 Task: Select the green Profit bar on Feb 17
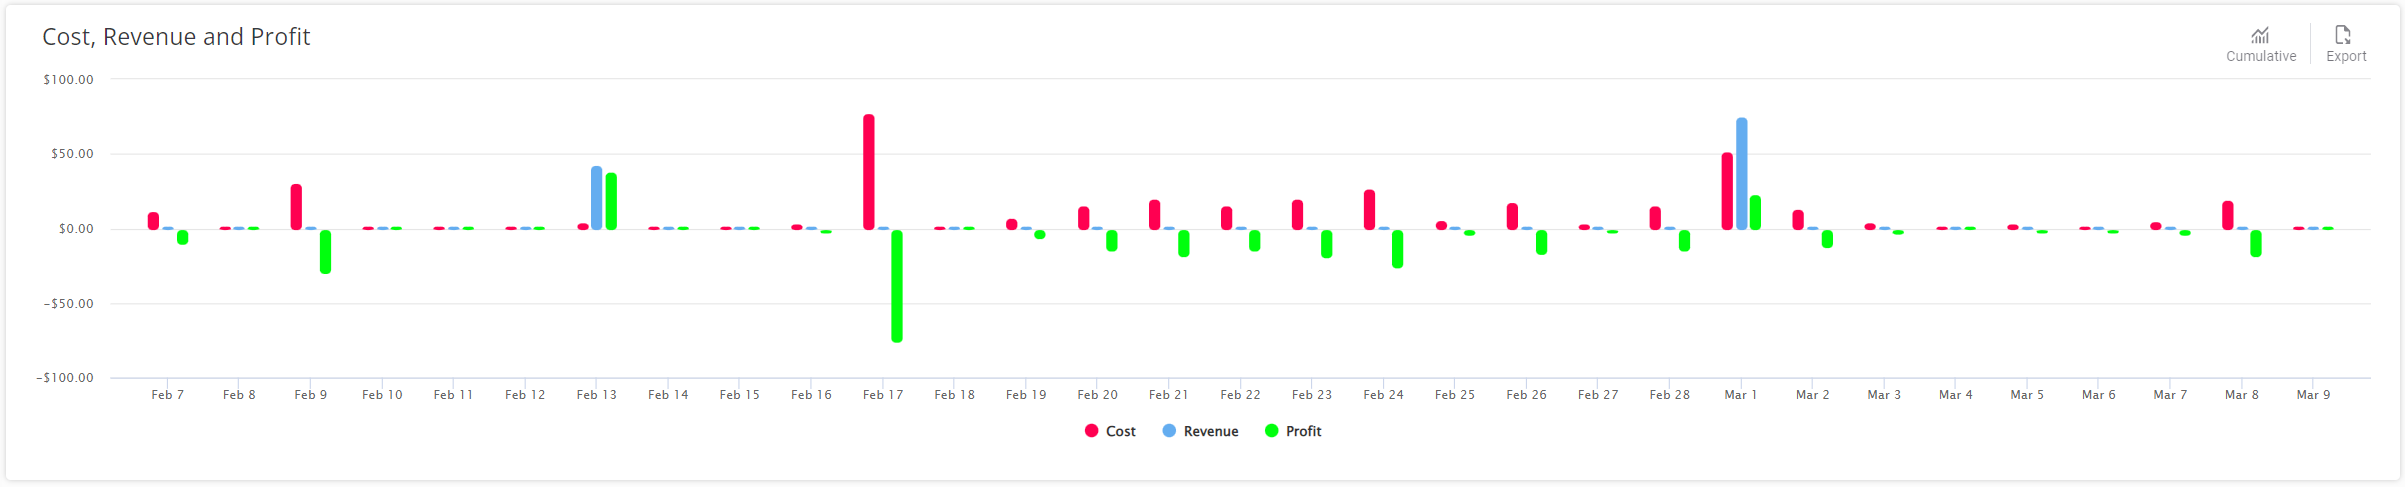click(897, 286)
